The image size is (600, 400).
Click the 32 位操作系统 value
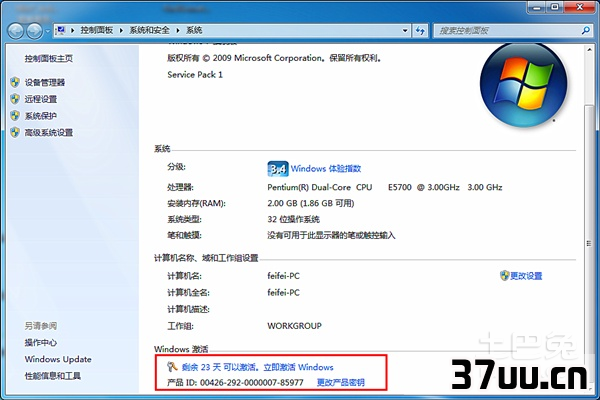[x=293, y=219]
